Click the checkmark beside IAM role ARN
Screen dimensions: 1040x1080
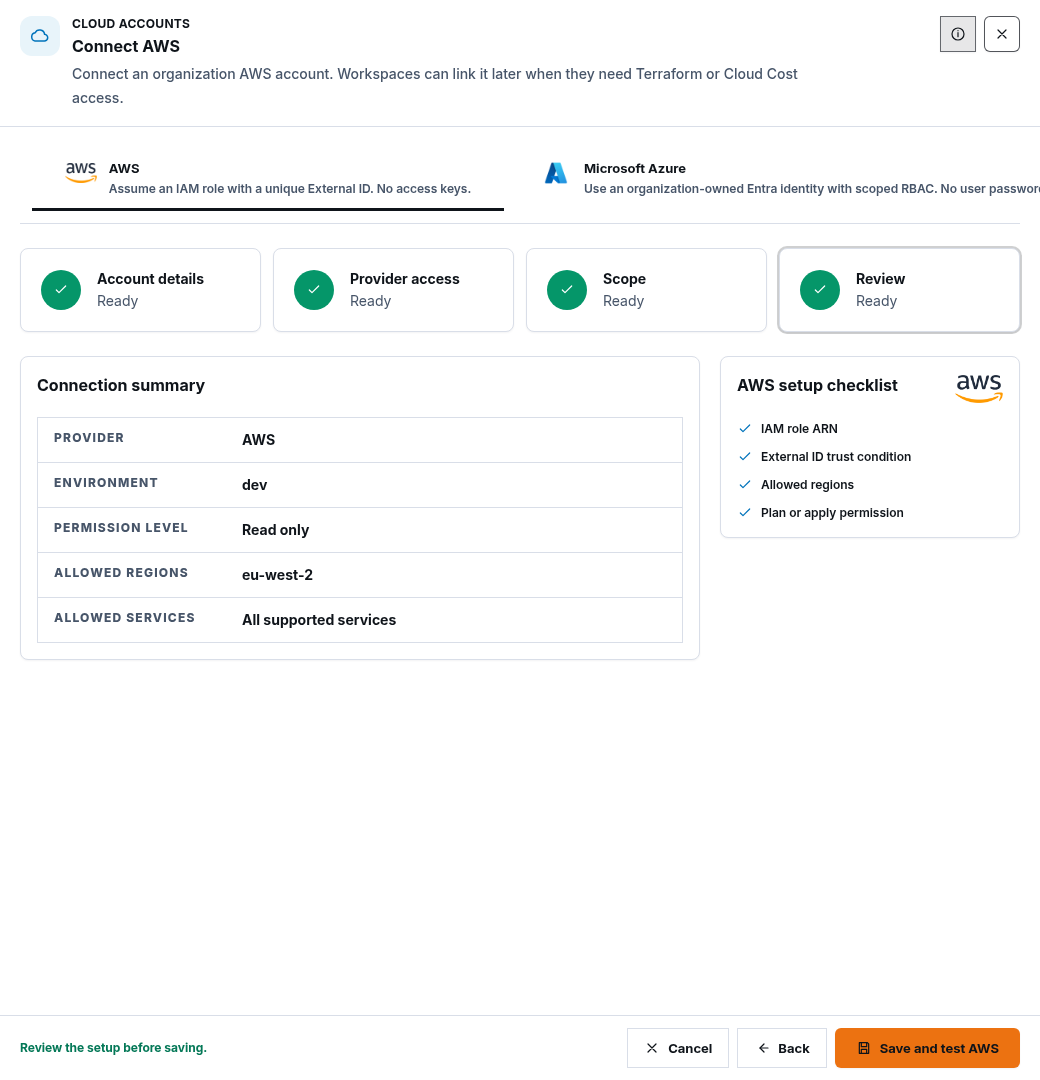coord(745,428)
